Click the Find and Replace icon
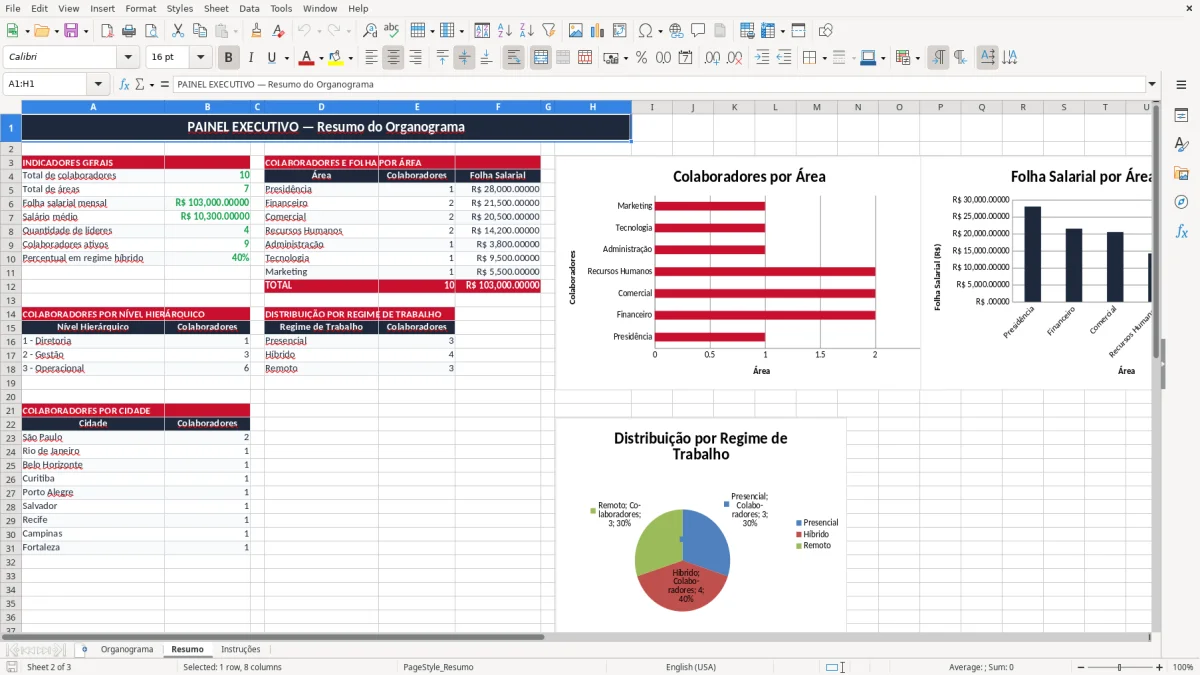Screen dimensions: 1200x675 tap(370, 31)
